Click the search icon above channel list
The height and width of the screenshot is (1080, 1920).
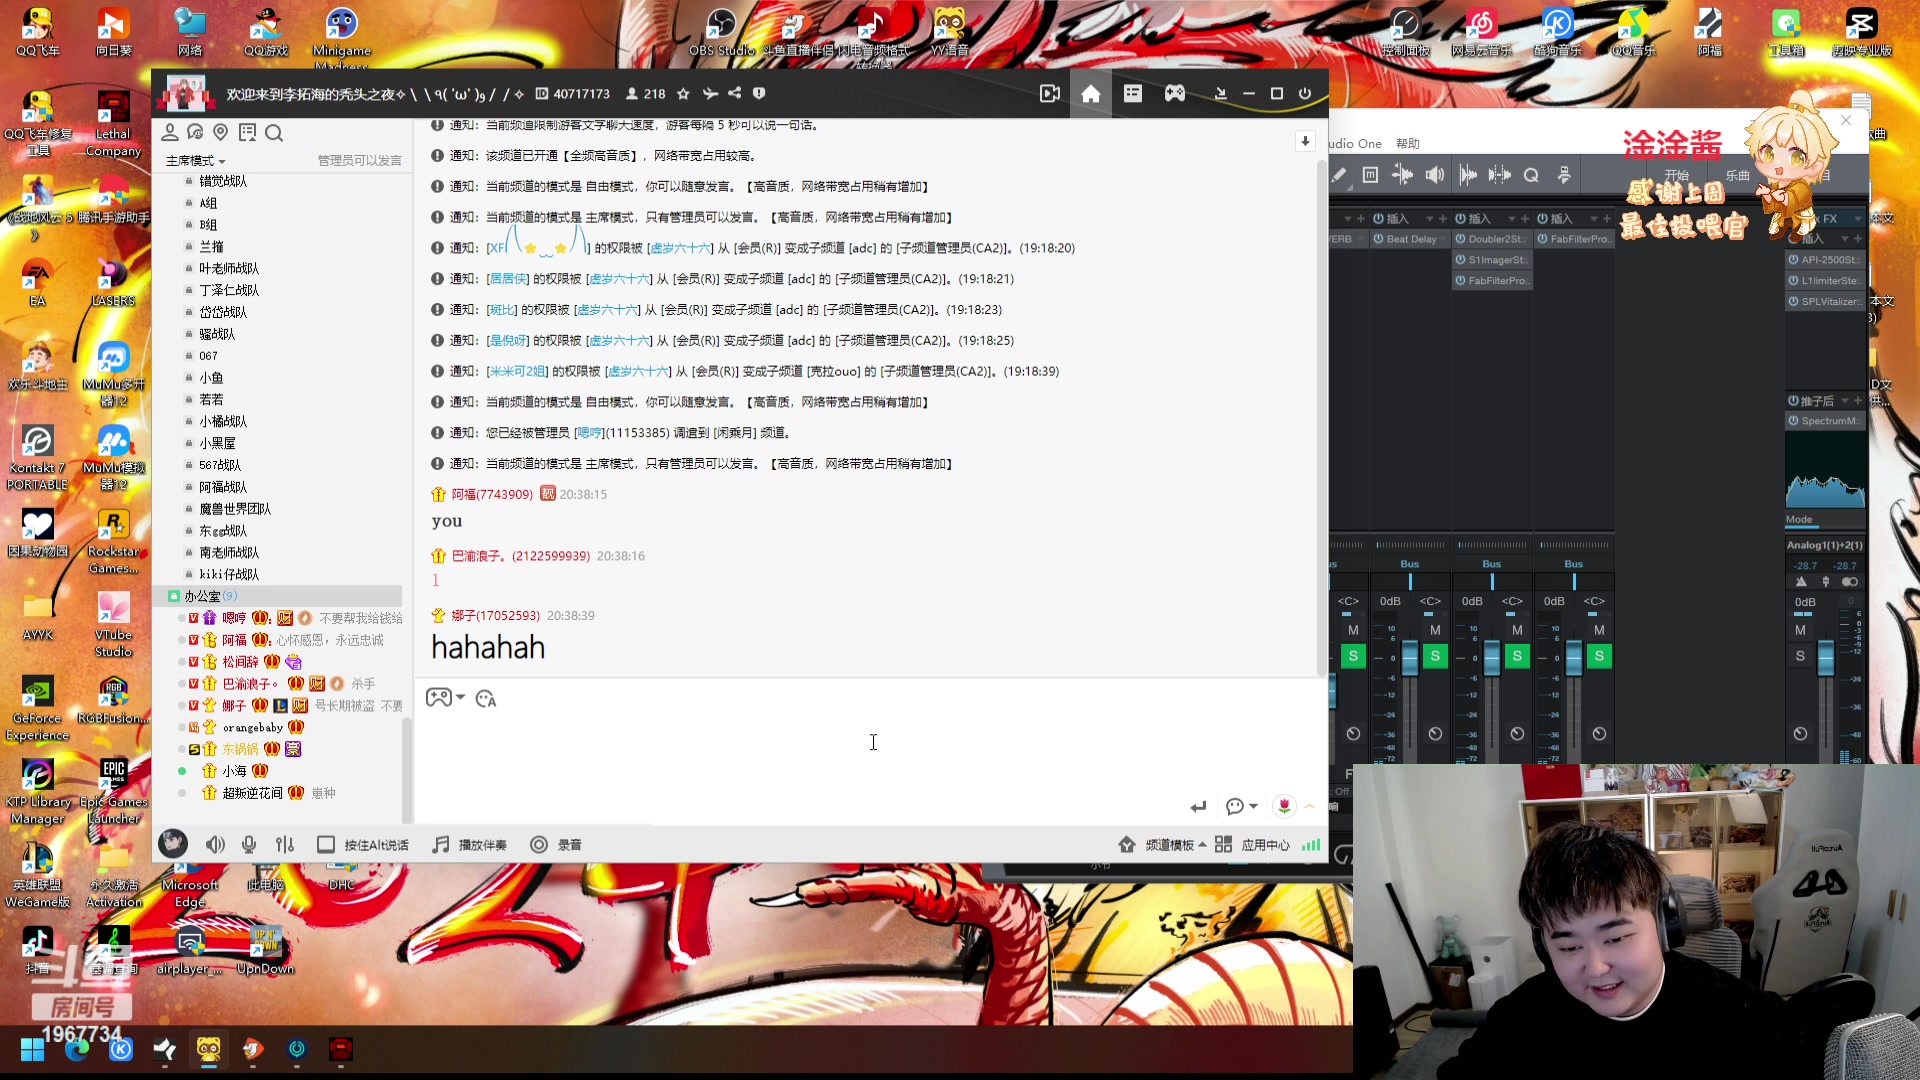[x=274, y=133]
